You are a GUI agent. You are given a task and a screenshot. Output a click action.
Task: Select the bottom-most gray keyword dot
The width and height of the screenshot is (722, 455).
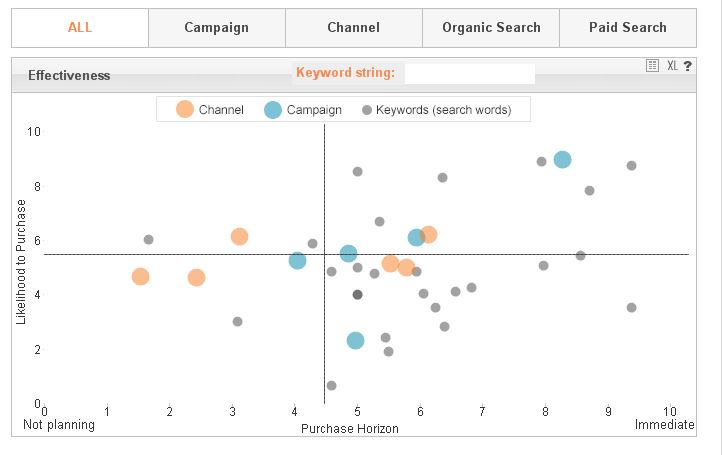(331, 385)
